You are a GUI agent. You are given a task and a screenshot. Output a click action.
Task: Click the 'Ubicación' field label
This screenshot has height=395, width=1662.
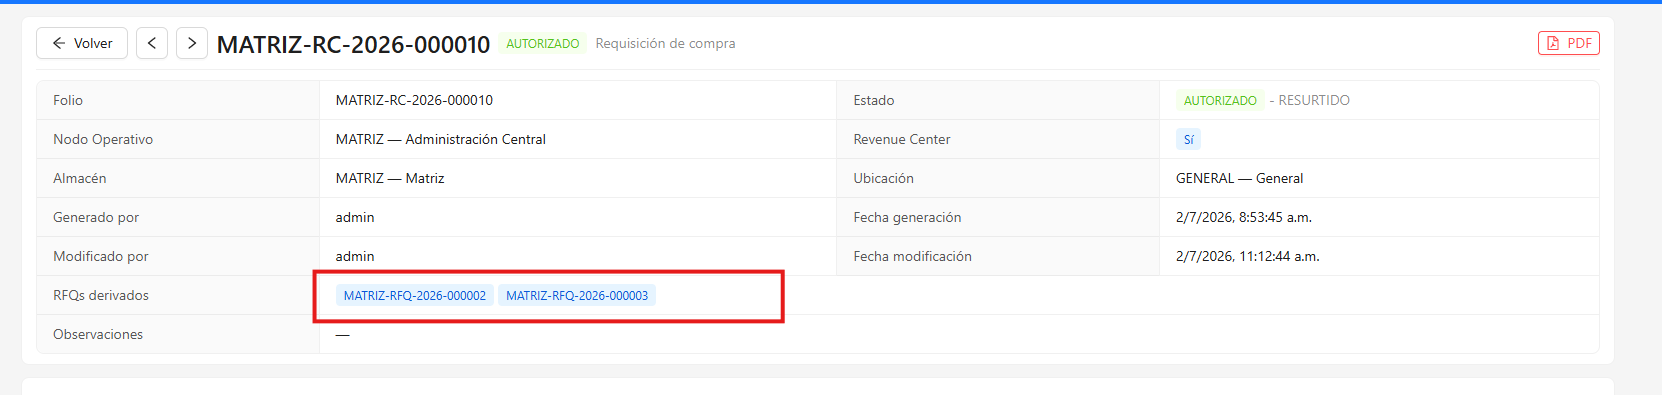pyautogui.click(x=883, y=178)
